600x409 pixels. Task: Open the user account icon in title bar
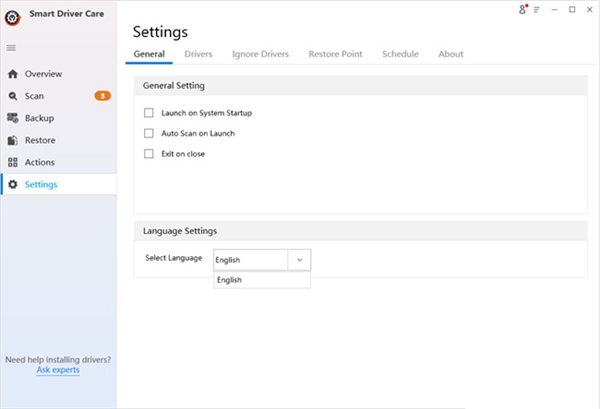(522, 10)
